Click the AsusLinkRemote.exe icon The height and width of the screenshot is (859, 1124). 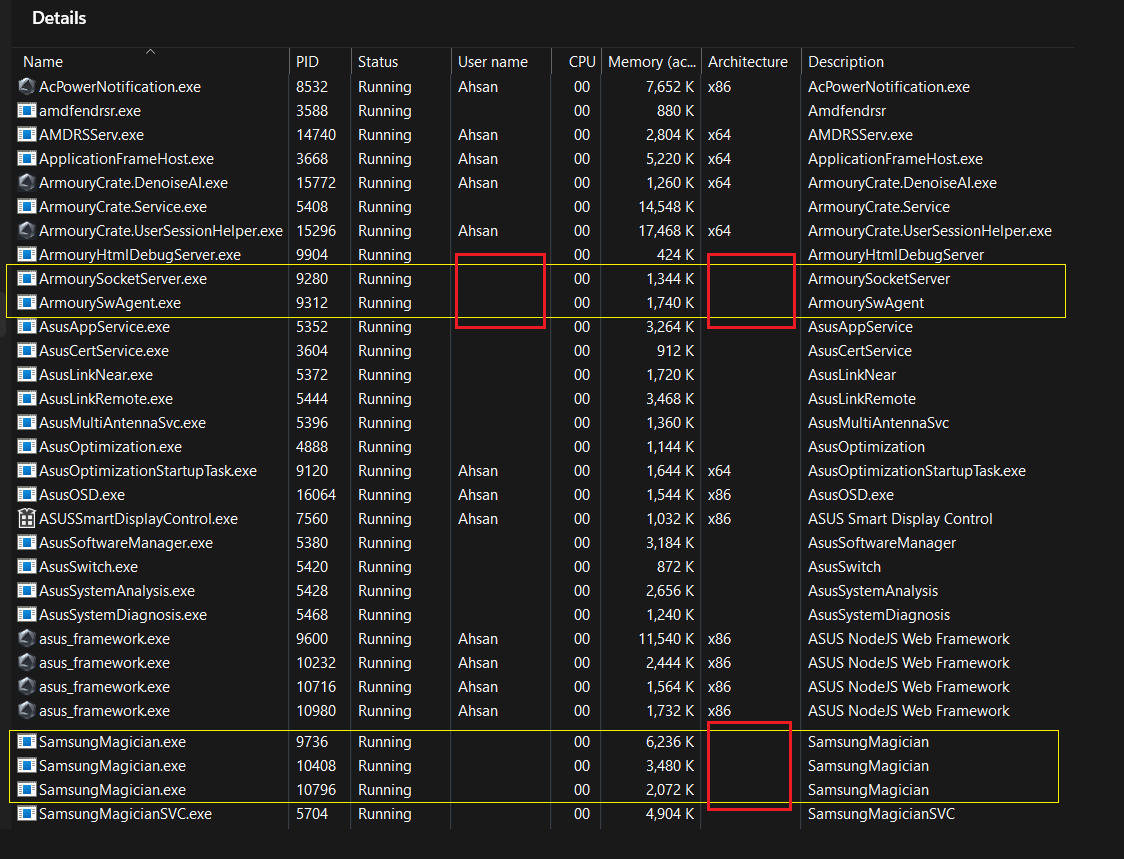tap(27, 399)
